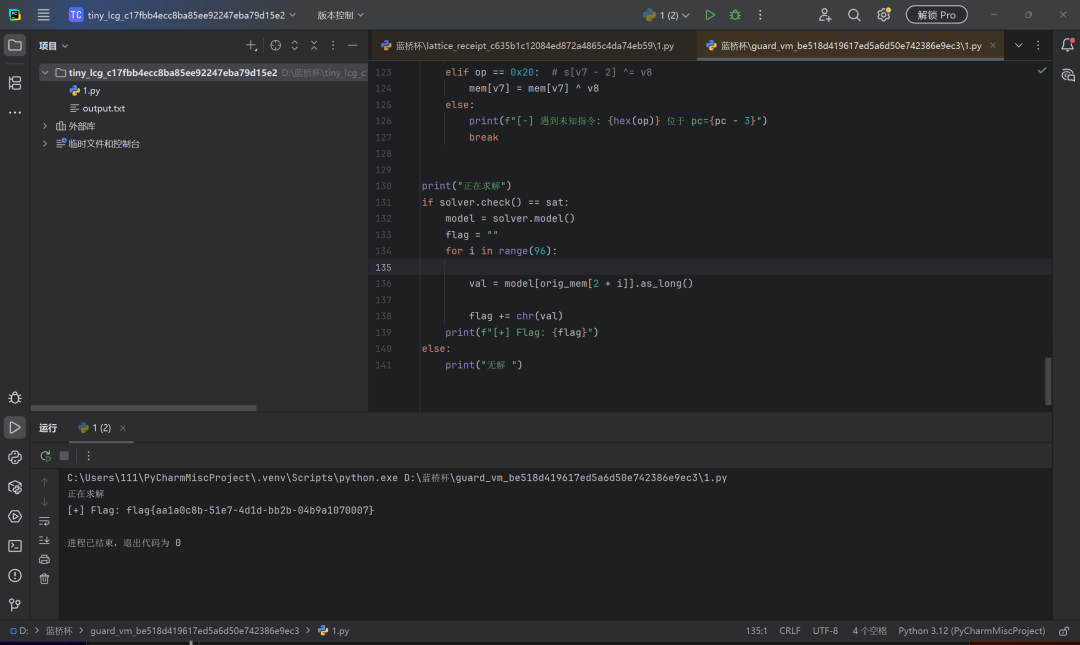Open the Terminal tool window
Screen dimensions: 1080x645
[14, 546]
